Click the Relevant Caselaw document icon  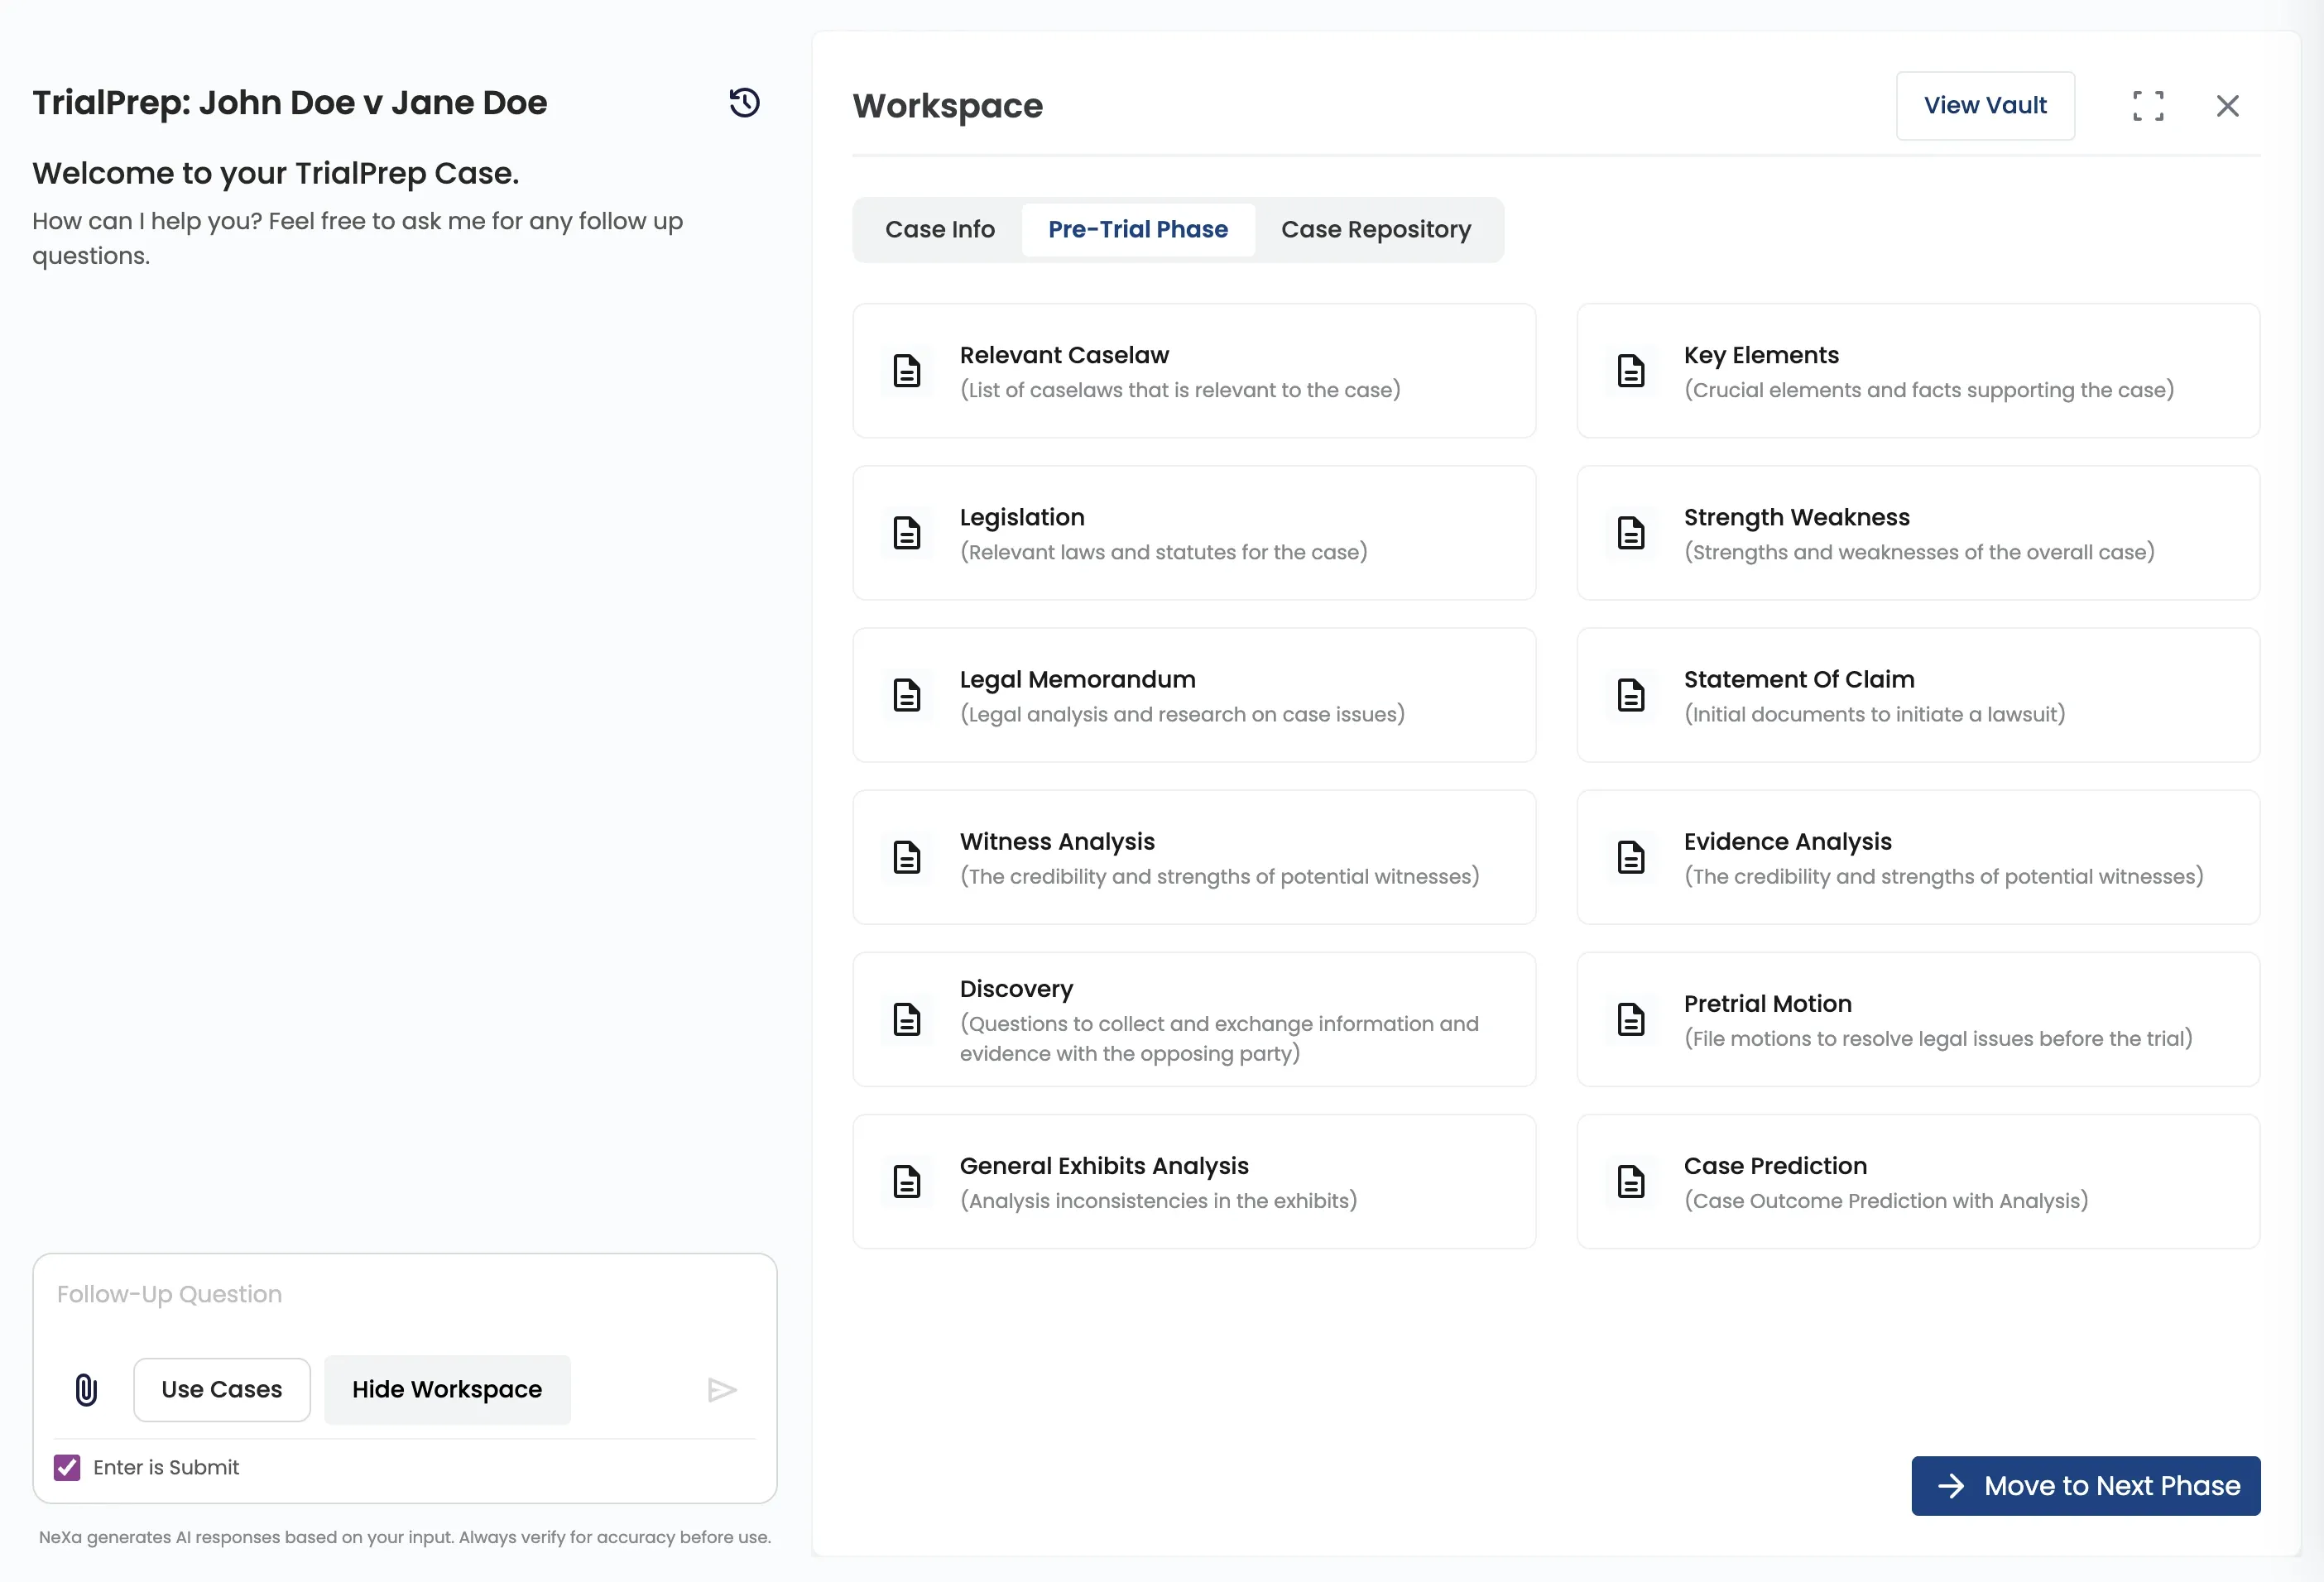tap(906, 371)
